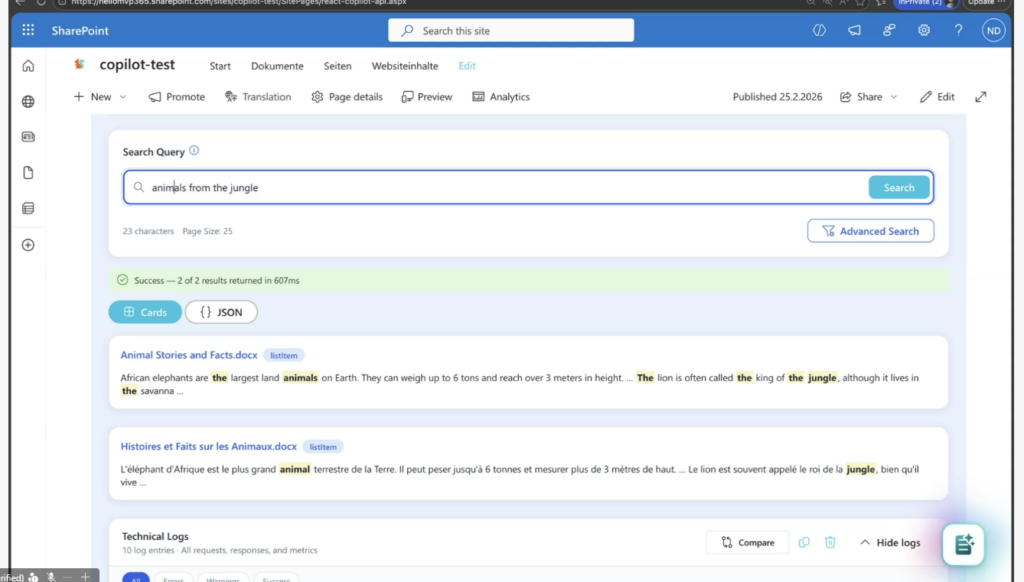The height and width of the screenshot is (582, 1024).
Task: Open the Share dropdown chevron
Action: 894,97
